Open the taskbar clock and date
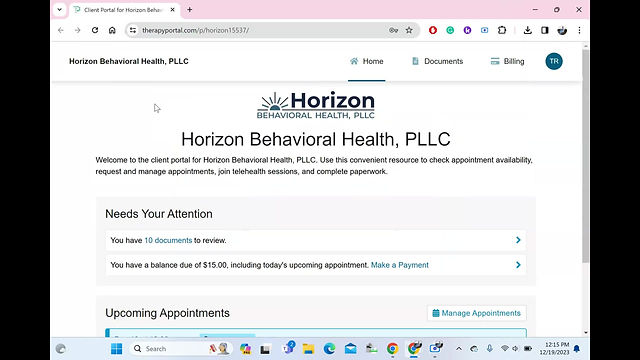640x360 pixels. pyautogui.click(x=554, y=349)
